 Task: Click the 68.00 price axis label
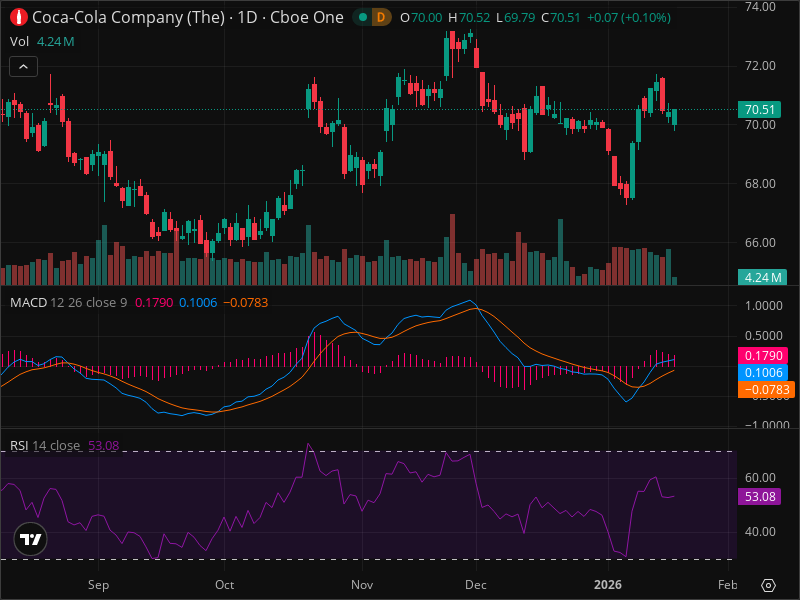click(760, 184)
